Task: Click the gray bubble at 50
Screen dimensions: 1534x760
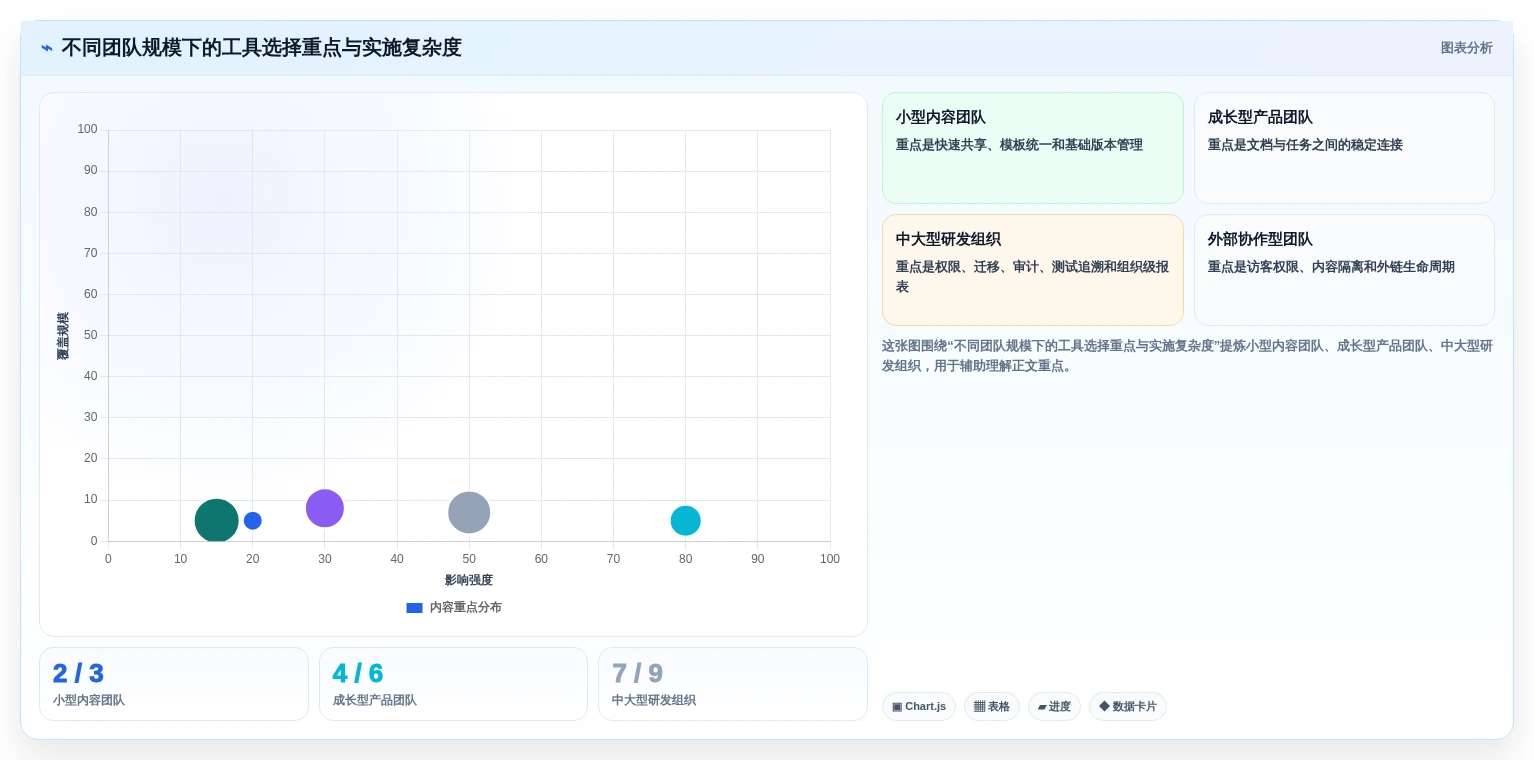Action: coord(469,512)
